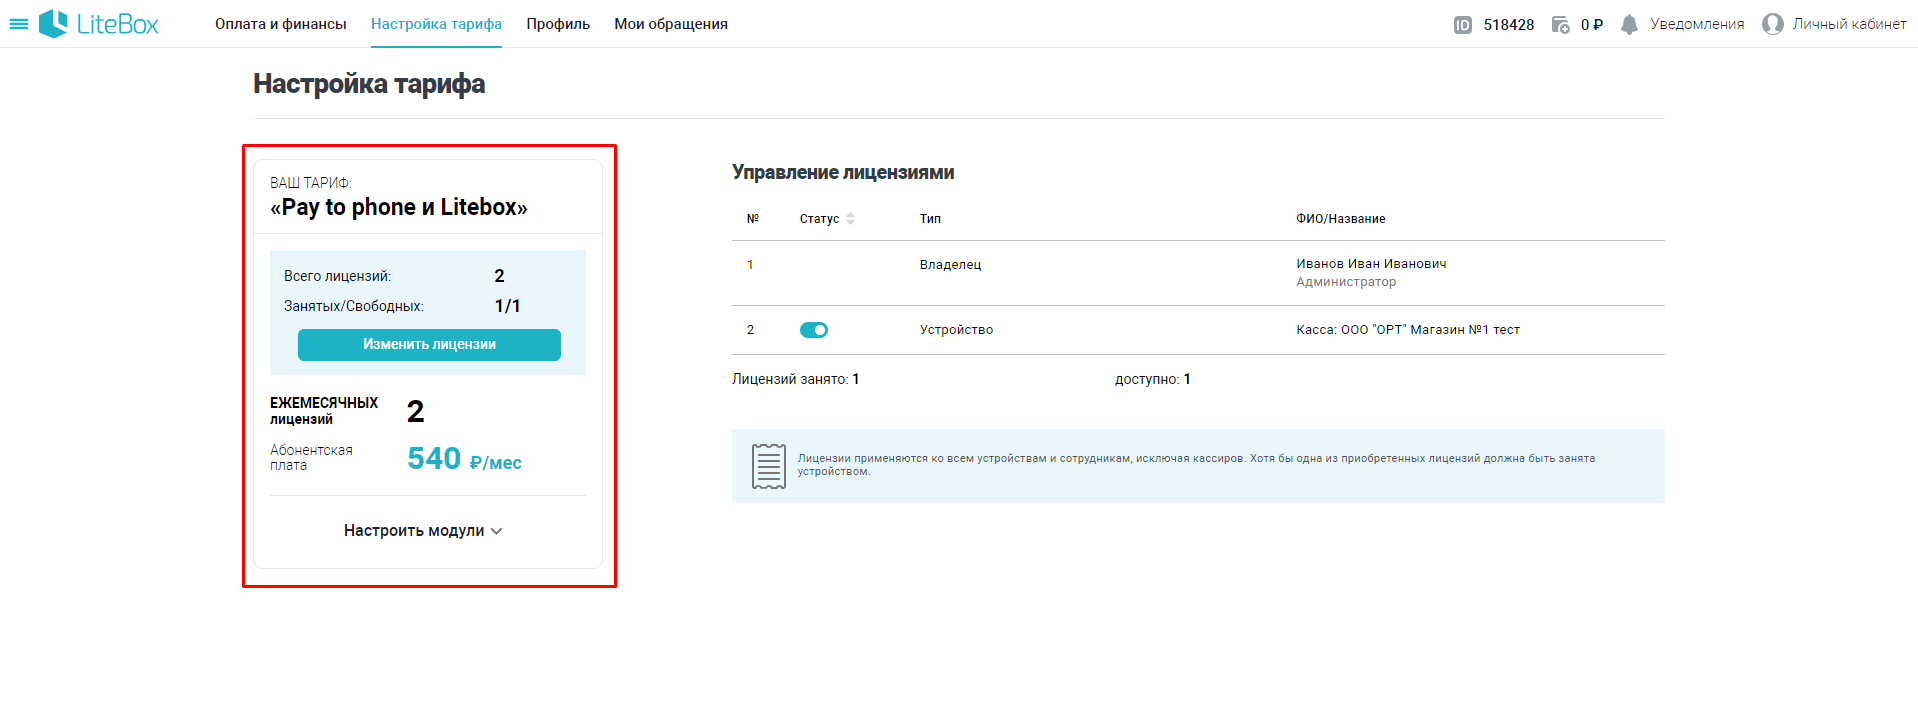Click the Администратор role text
The image size is (1918, 723).
pos(1346,282)
